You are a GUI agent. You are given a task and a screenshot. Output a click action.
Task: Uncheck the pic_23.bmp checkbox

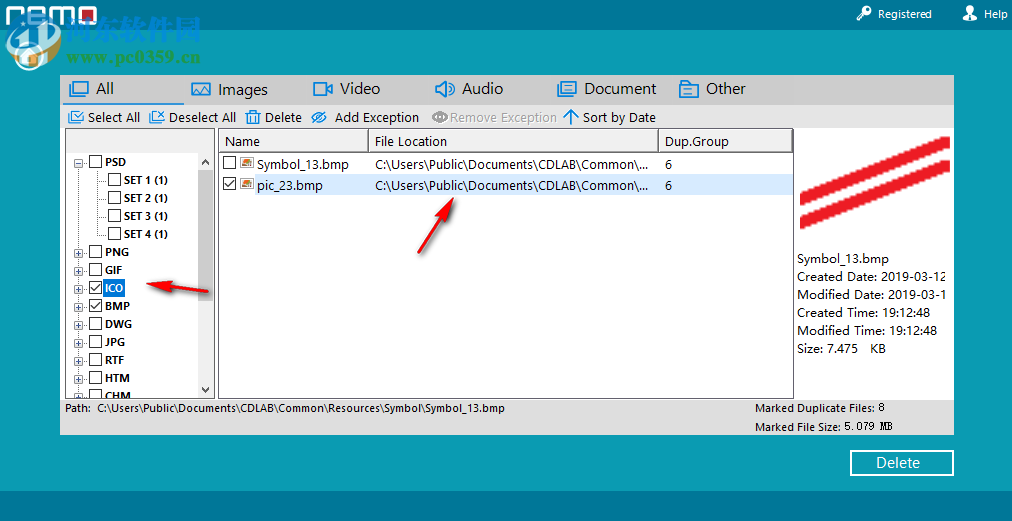(x=229, y=185)
